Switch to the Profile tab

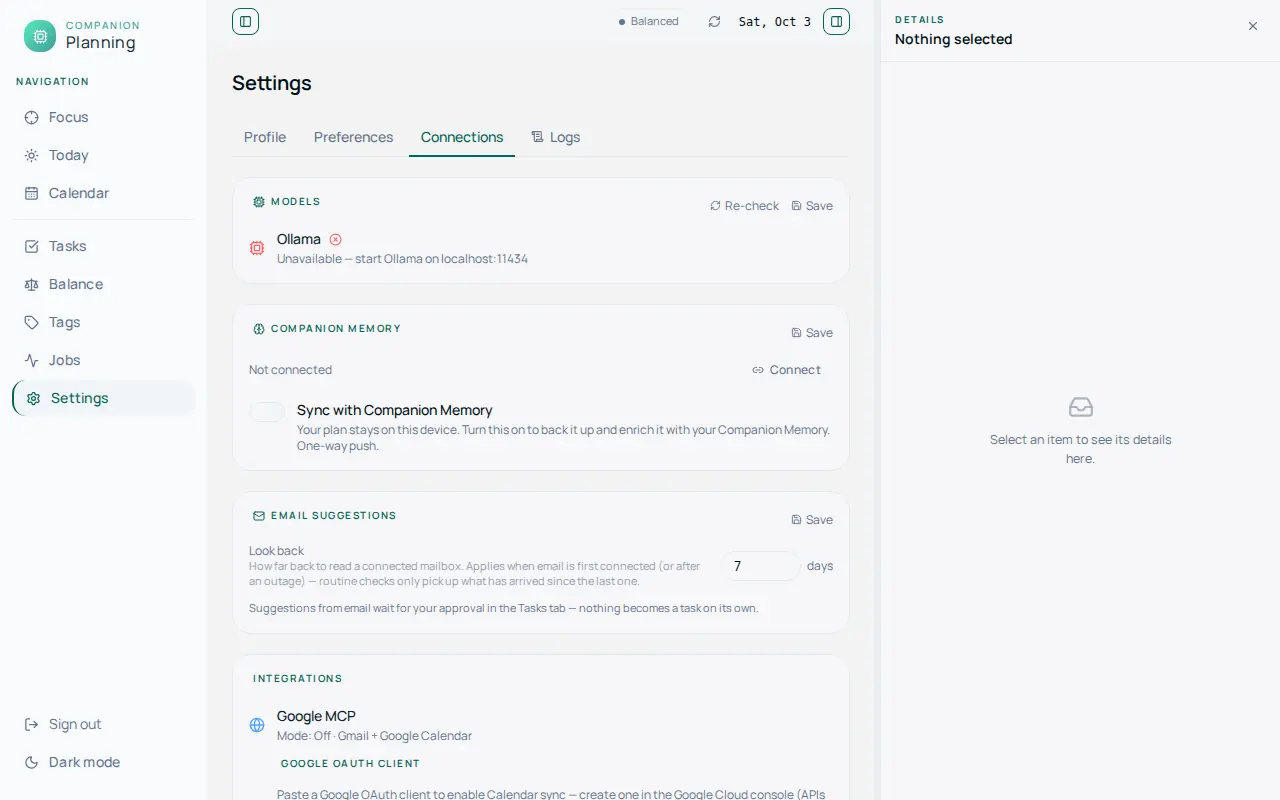click(x=265, y=137)
